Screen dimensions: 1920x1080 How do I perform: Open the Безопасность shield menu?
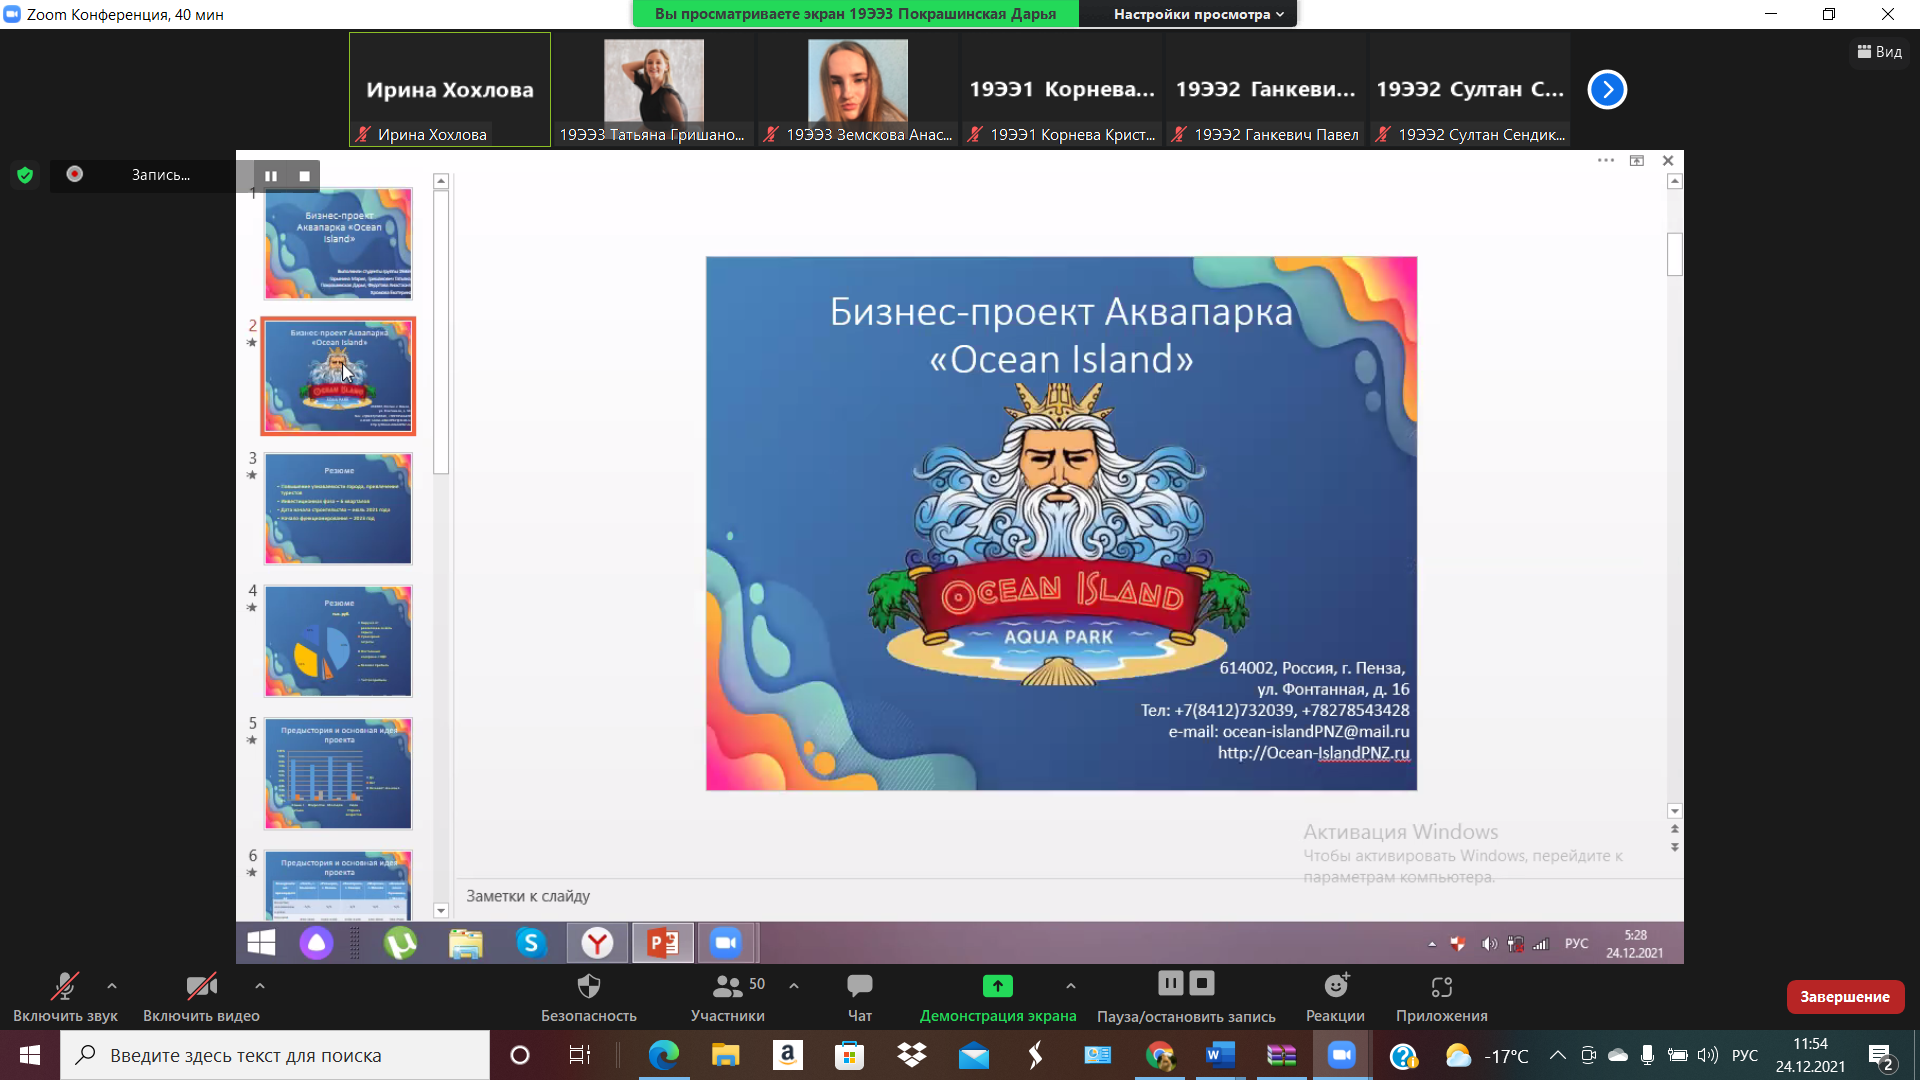[x=589, y=998]
